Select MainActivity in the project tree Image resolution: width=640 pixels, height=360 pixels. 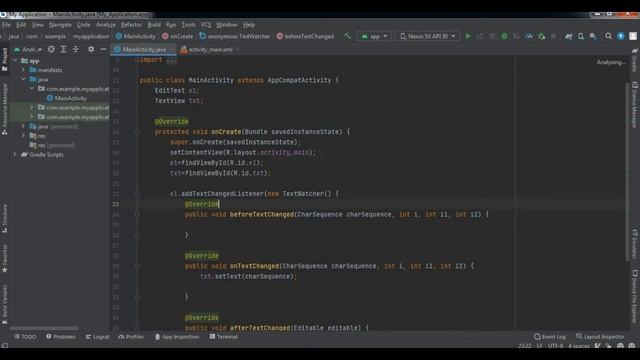click(x=70, y=98)
